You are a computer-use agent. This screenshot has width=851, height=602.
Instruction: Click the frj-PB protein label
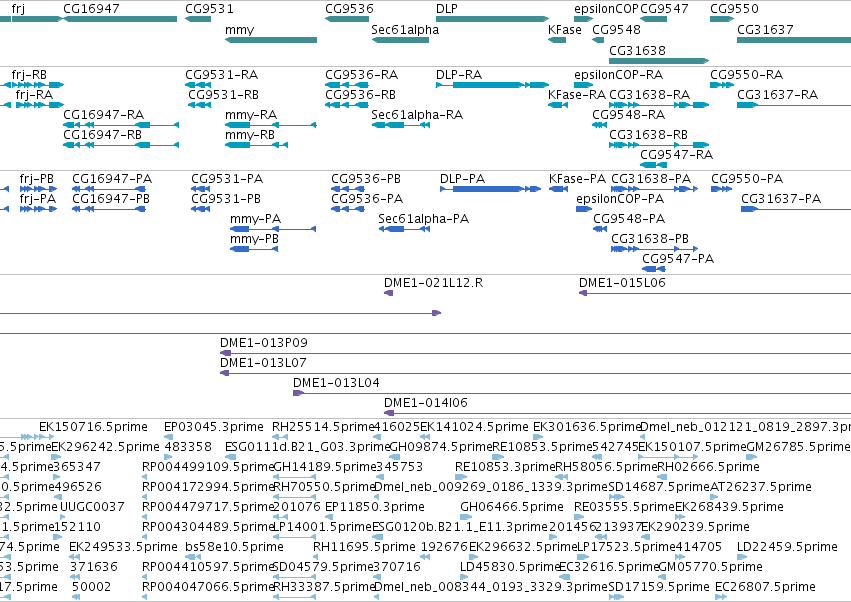36,179
